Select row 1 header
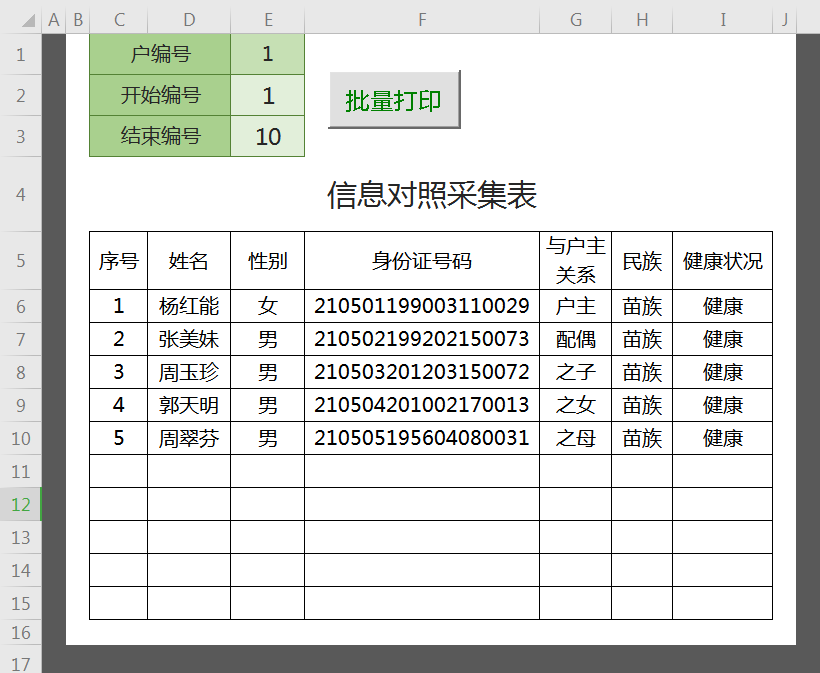The height and width of the screenshot is (673, 820). coord(21,54)
